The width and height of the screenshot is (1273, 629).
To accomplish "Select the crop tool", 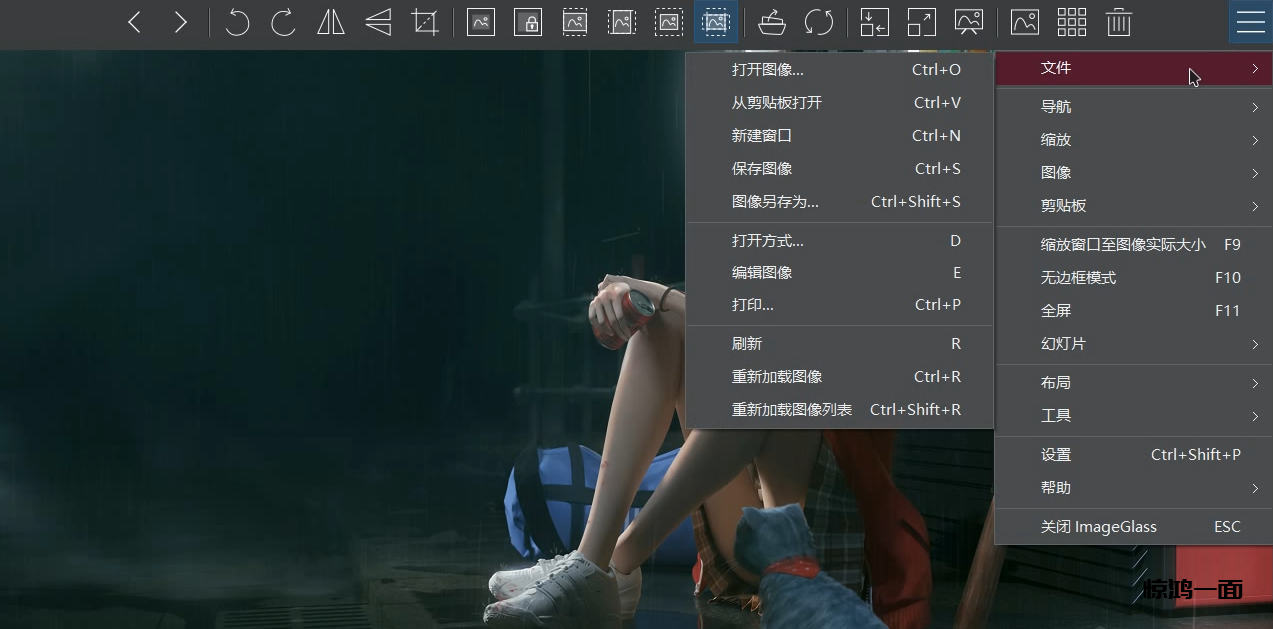I will click(x=425, y=22).
